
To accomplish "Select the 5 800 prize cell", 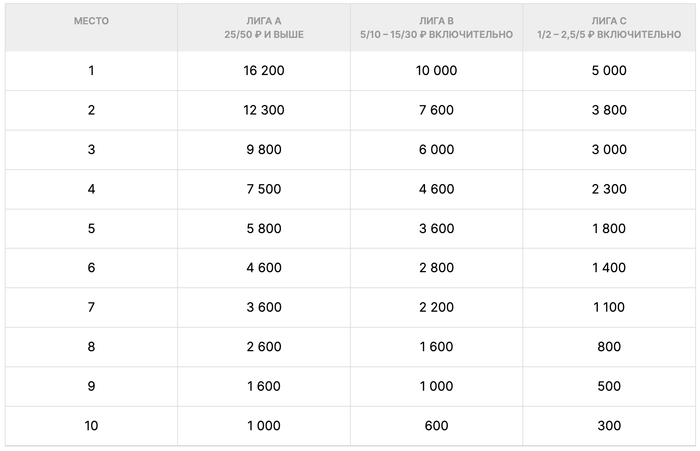I will tap(264, 229).
